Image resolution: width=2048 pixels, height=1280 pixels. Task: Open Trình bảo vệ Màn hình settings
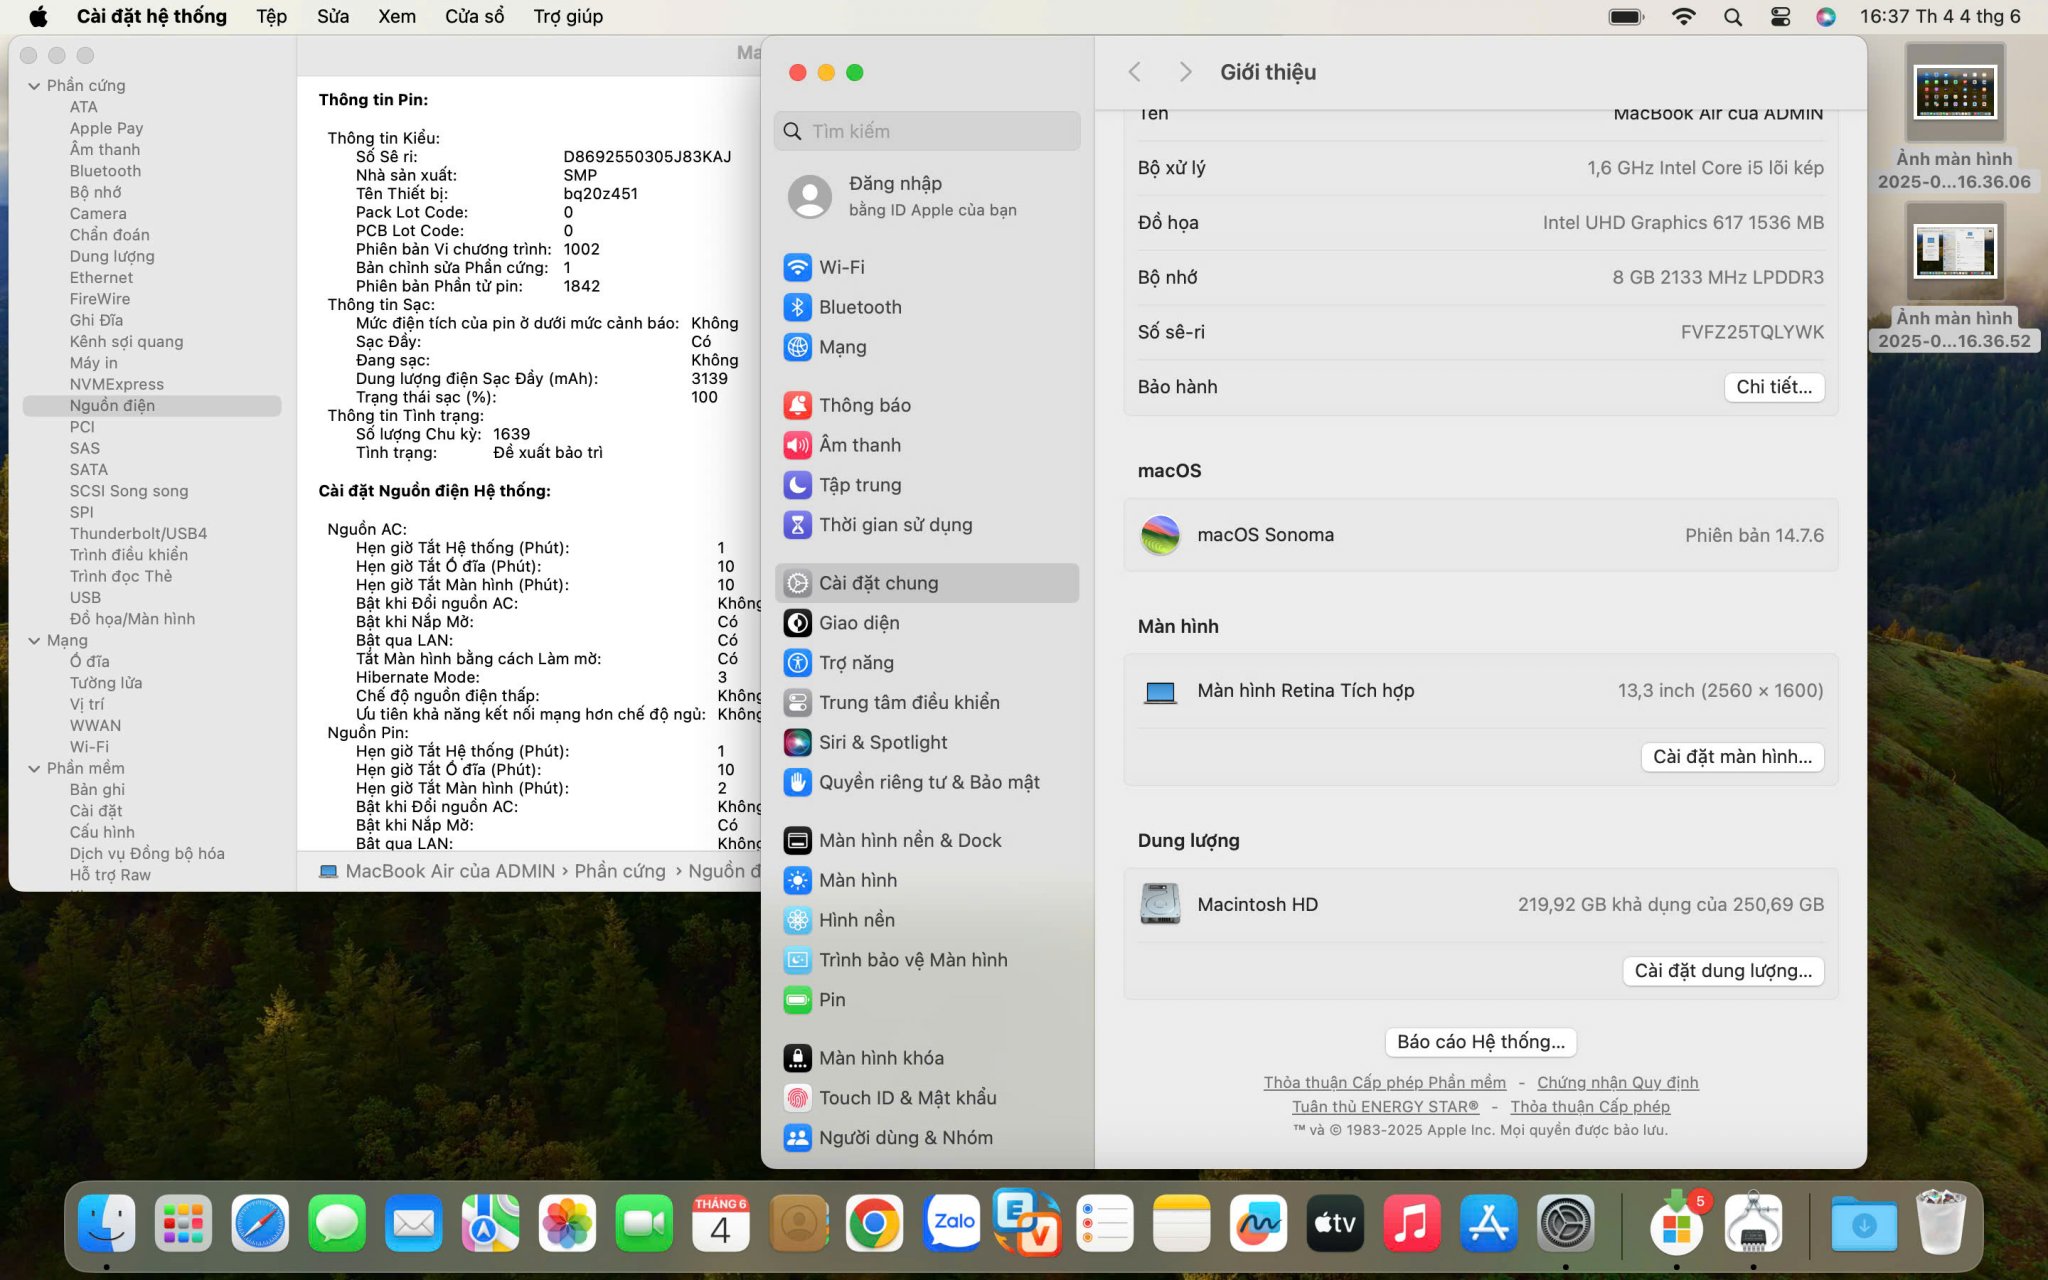(x=927, y=960)
